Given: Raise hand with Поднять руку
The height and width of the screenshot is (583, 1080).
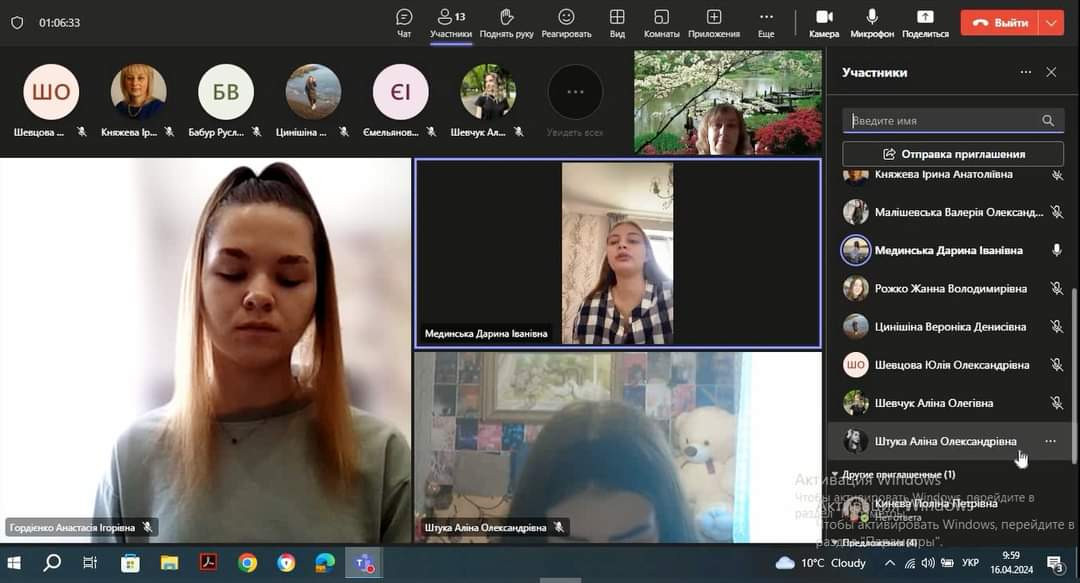Looking at the screenshot, I should click(506, 23).
